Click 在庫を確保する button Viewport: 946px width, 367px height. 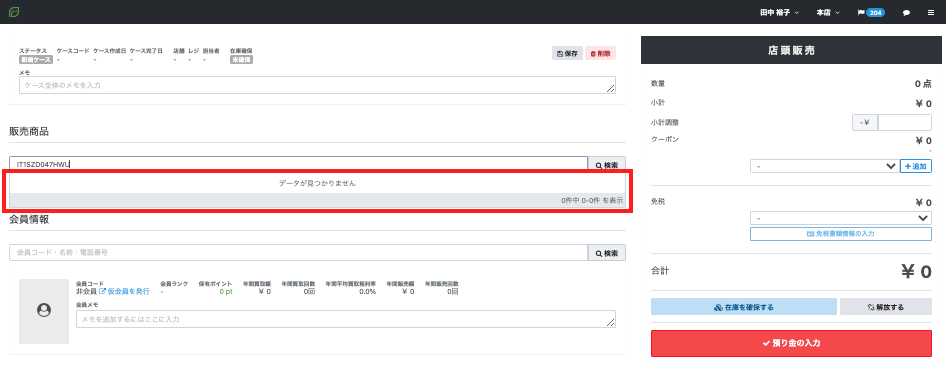click(x=743, y=307)
